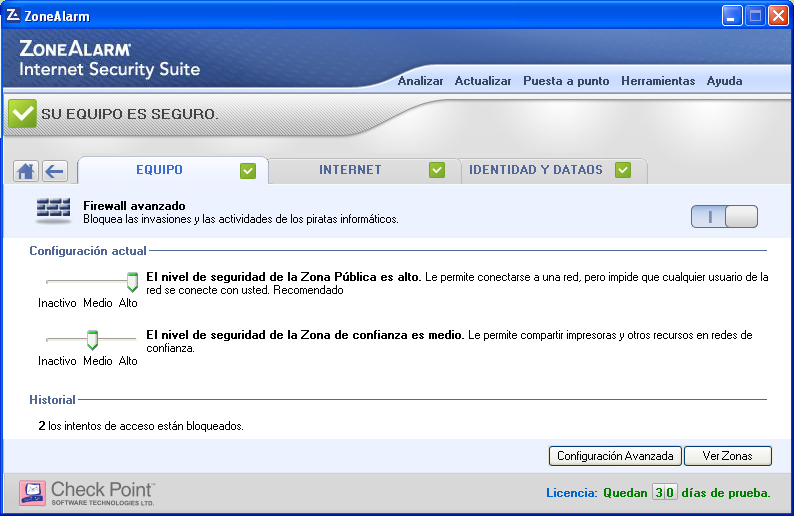Click the 30 days trial counter
The width and height of the screenshot is (794, 516).
click(664, 492)
